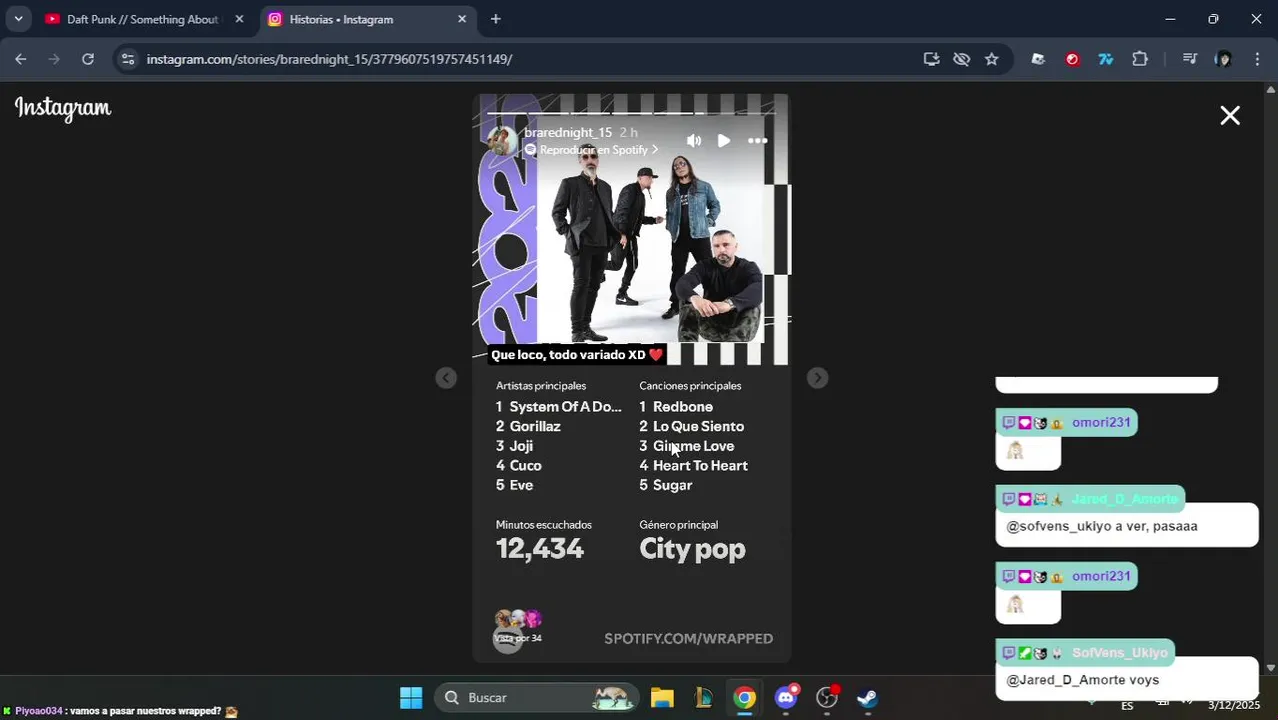Click the System Of A Do... artist entry
Image resolution: width=1278 pixels, height=720 pixels.
coord(559,407)
